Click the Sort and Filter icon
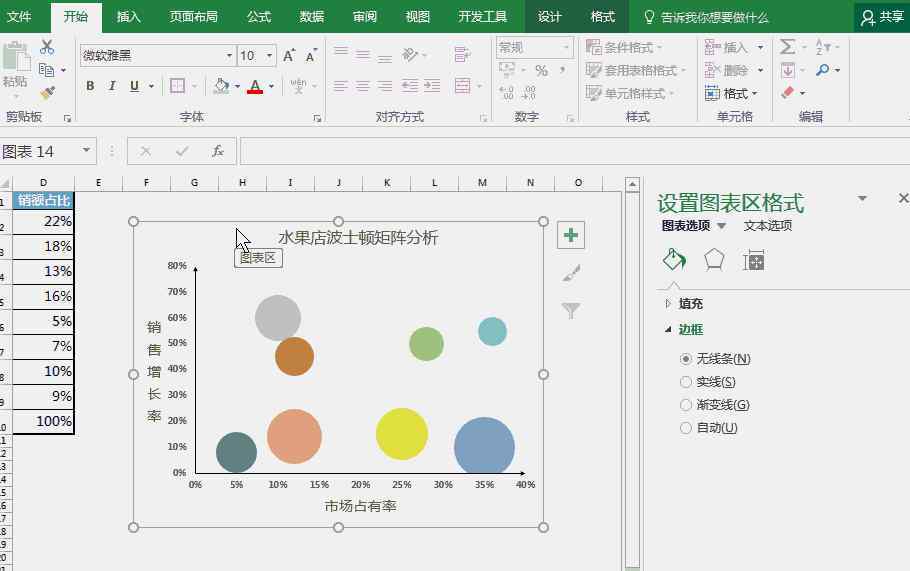 click(x=822, y=46)
